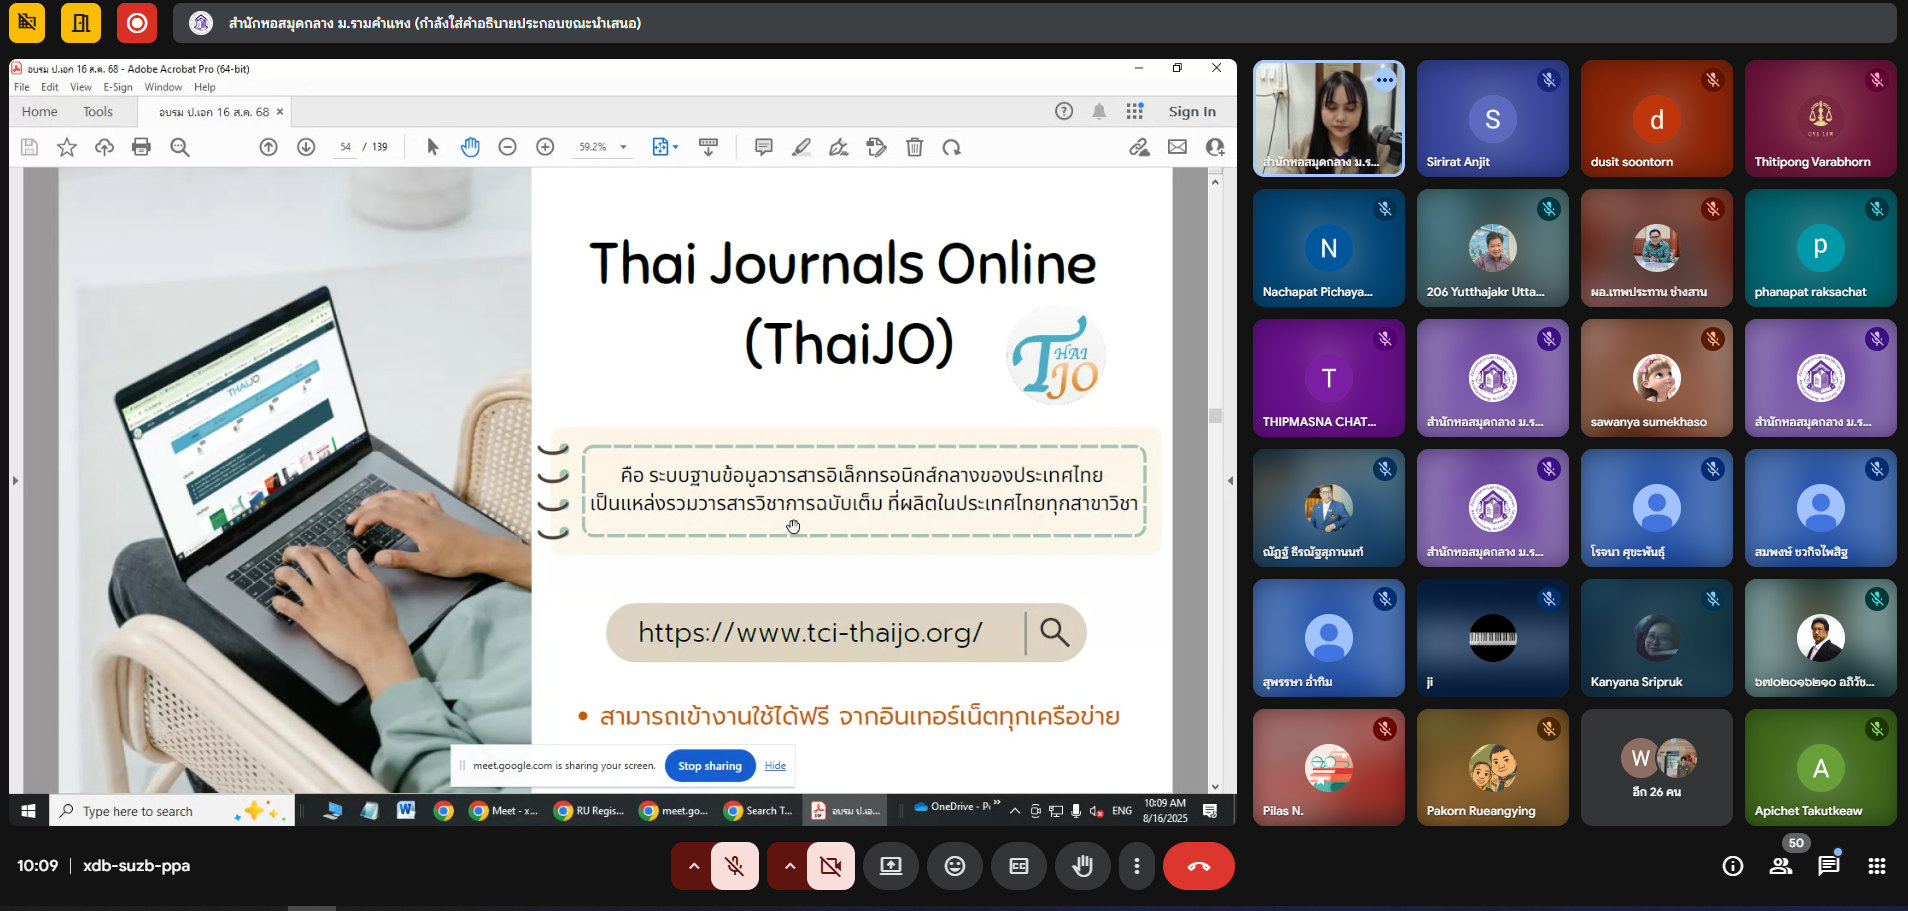The width and height of the screenshot is (1908, 911).
Task: Open audio settings chevron beside microphone
Action: [693, 866]
